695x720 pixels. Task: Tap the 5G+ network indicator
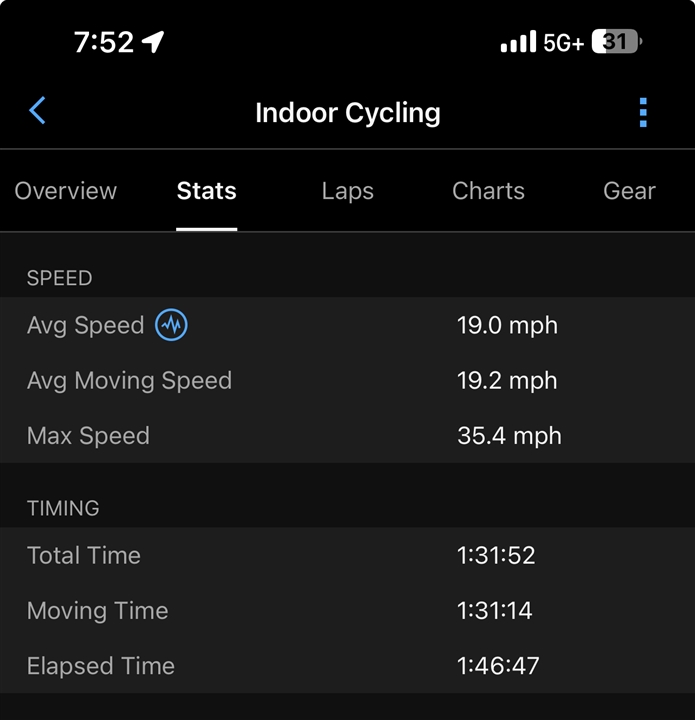[564, 43]
